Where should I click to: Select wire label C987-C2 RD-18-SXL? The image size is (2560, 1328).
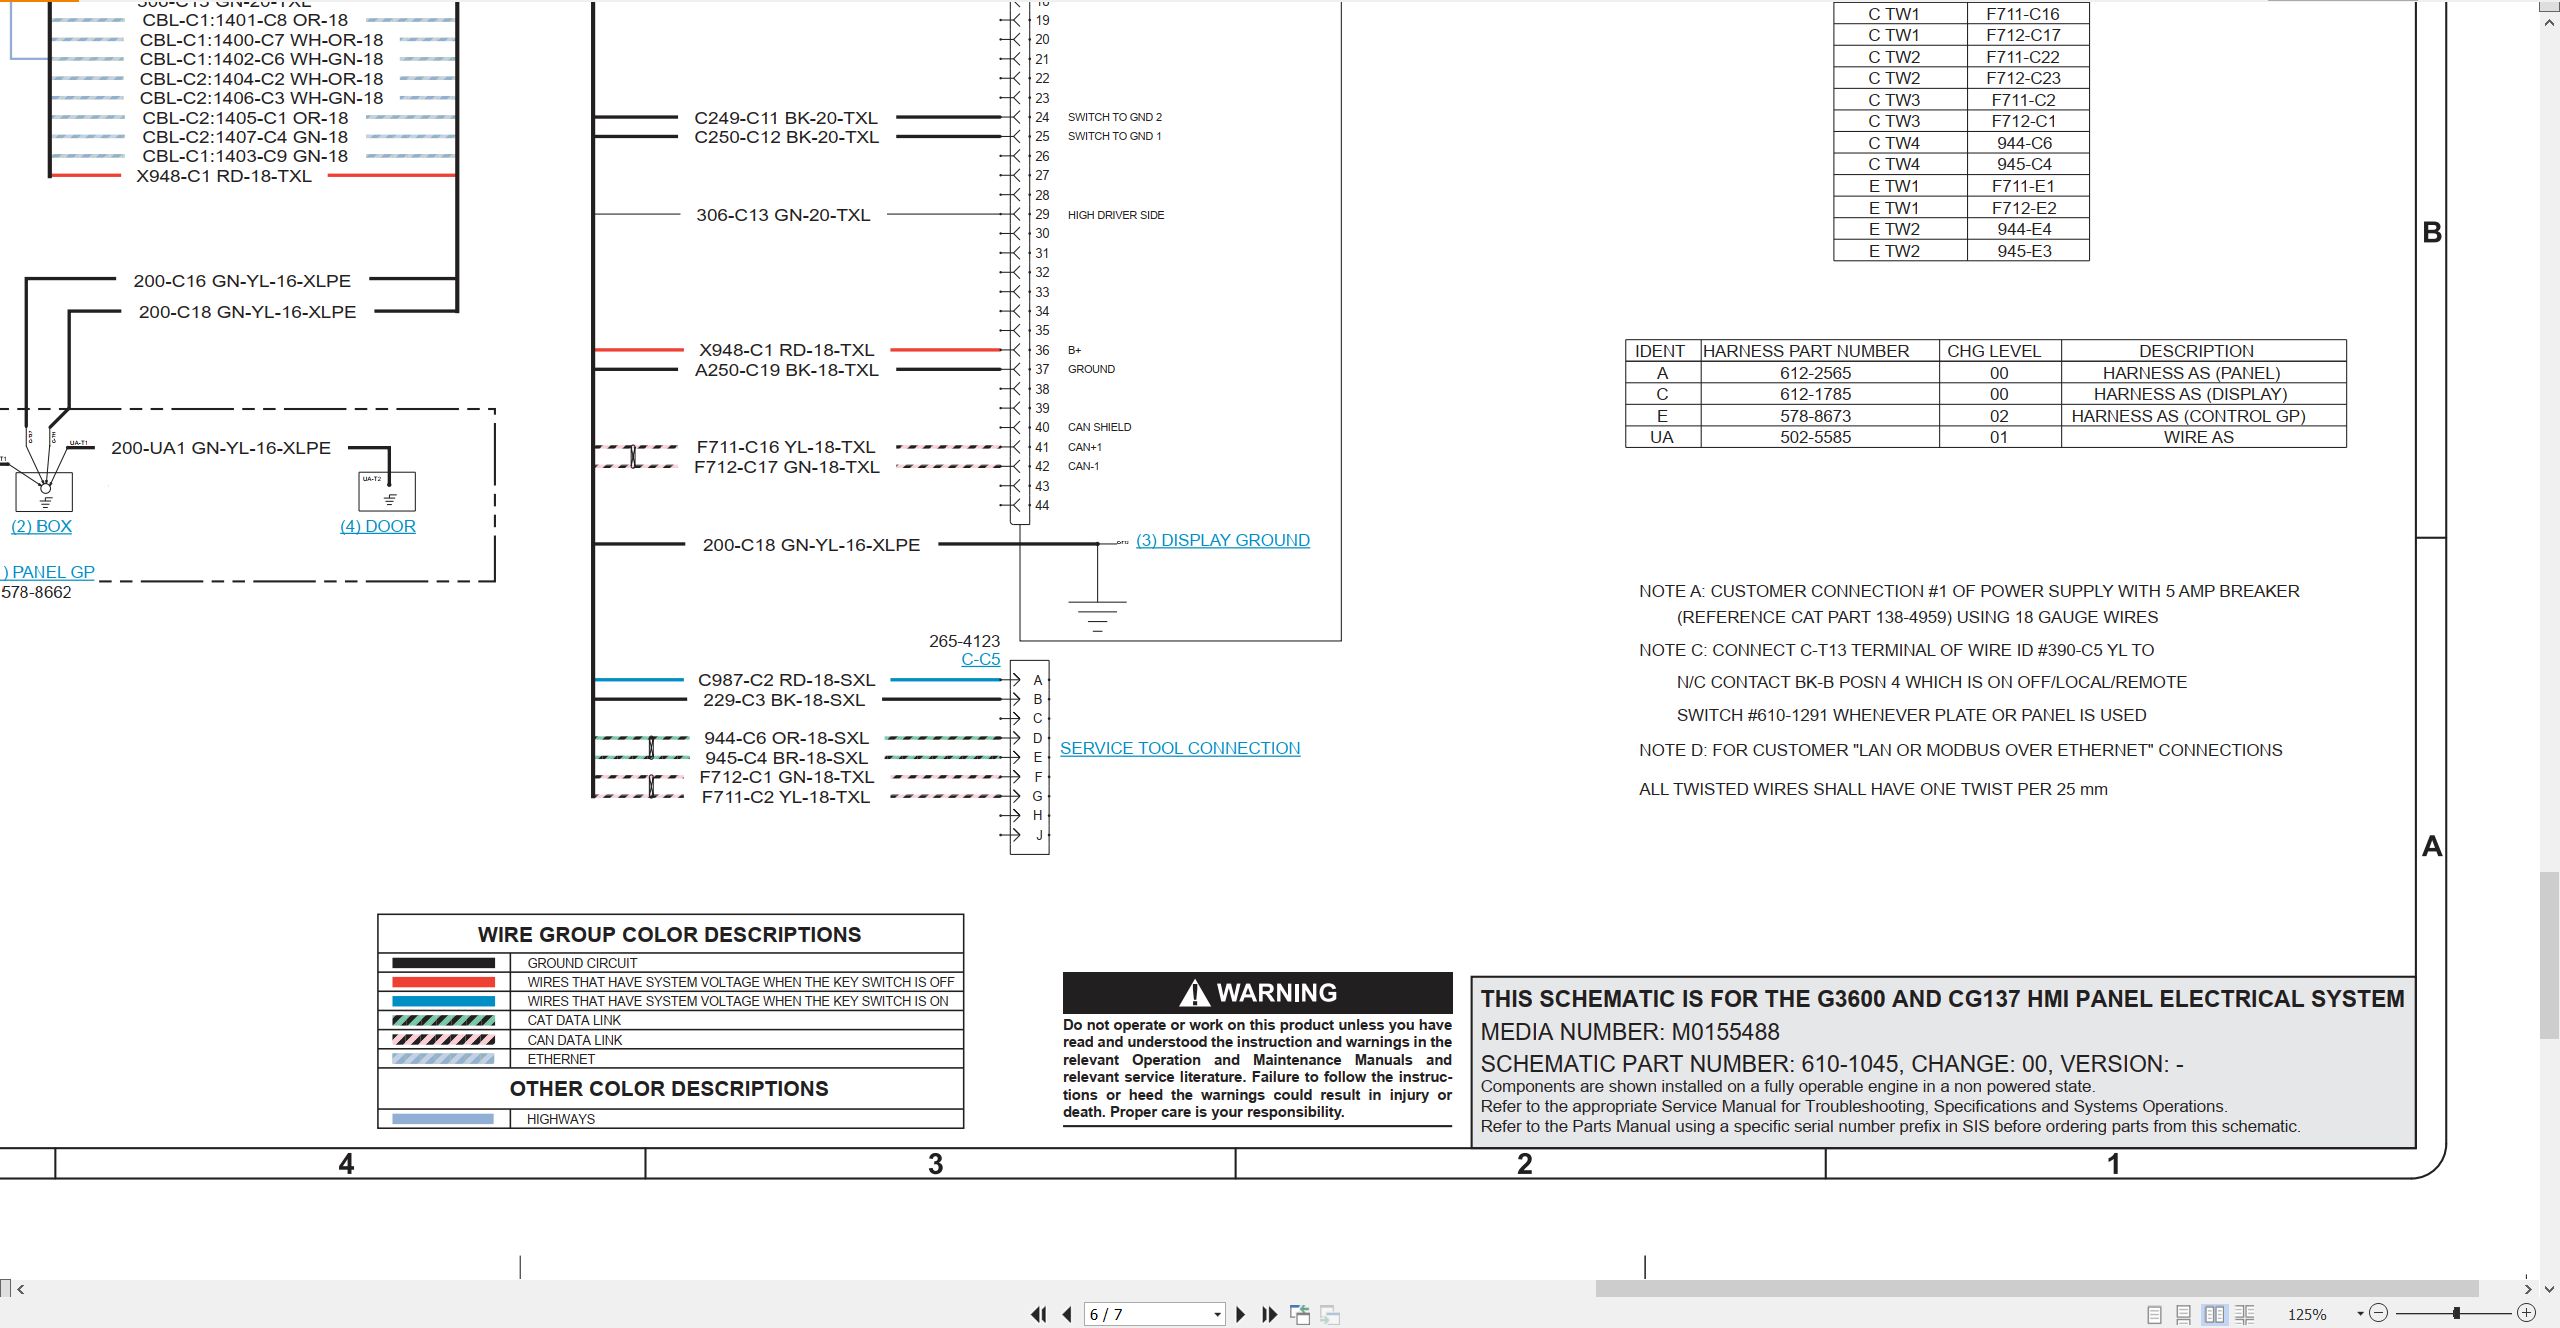(x=786, y=680)
